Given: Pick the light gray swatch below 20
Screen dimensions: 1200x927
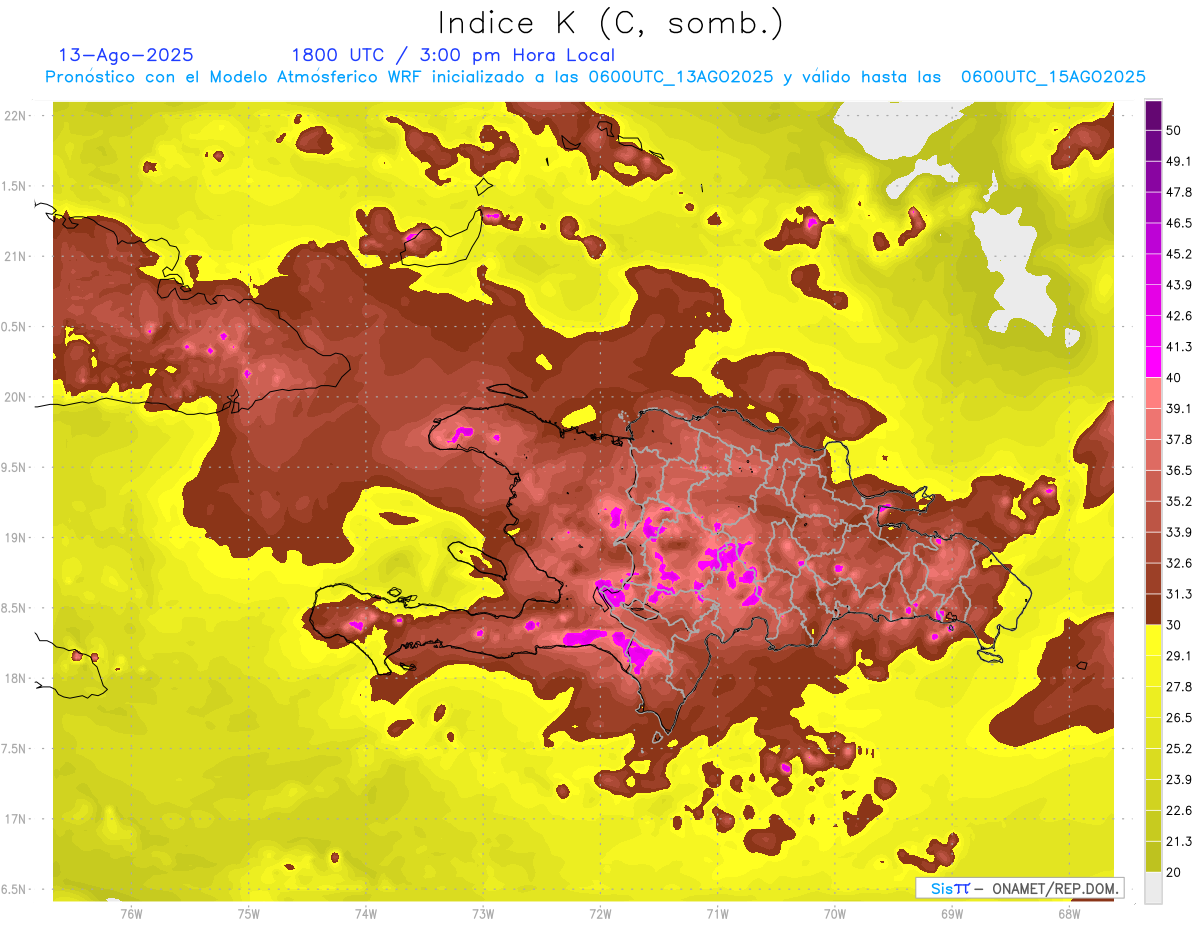Looking at the screenshot, I should point(1153,887).
